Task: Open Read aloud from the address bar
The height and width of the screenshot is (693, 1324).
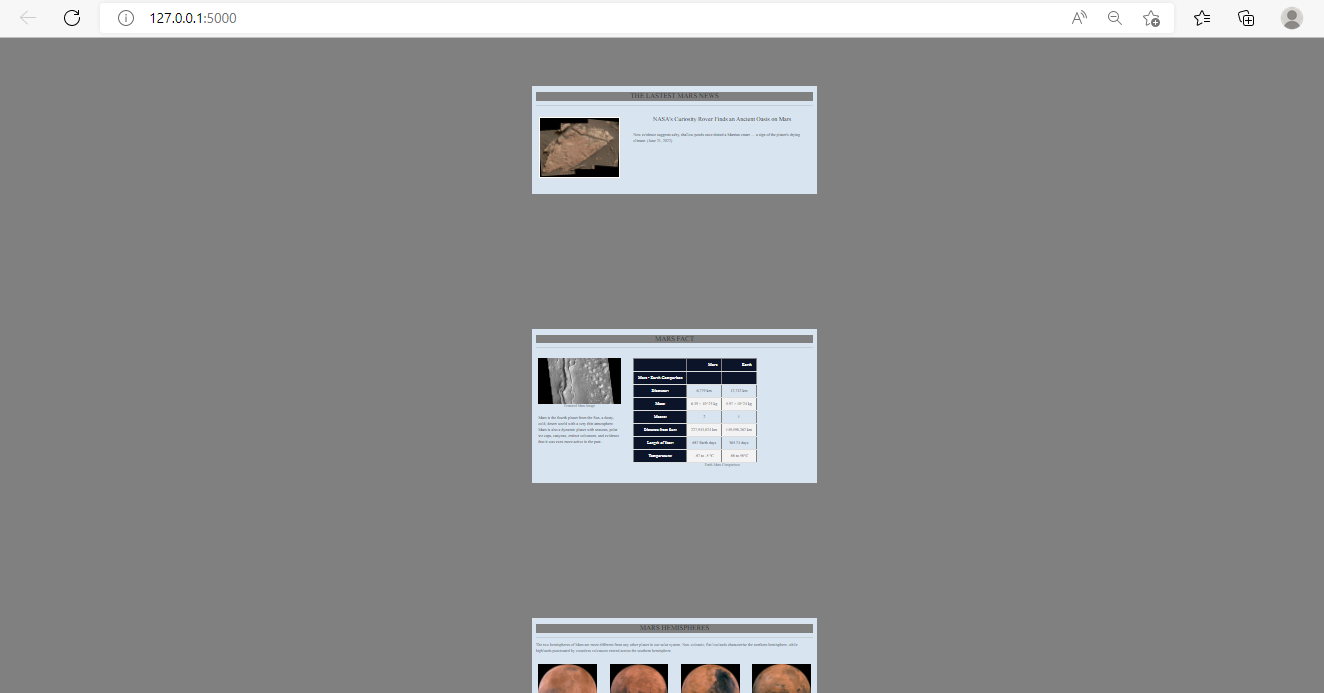Action: click(1079, 18)
